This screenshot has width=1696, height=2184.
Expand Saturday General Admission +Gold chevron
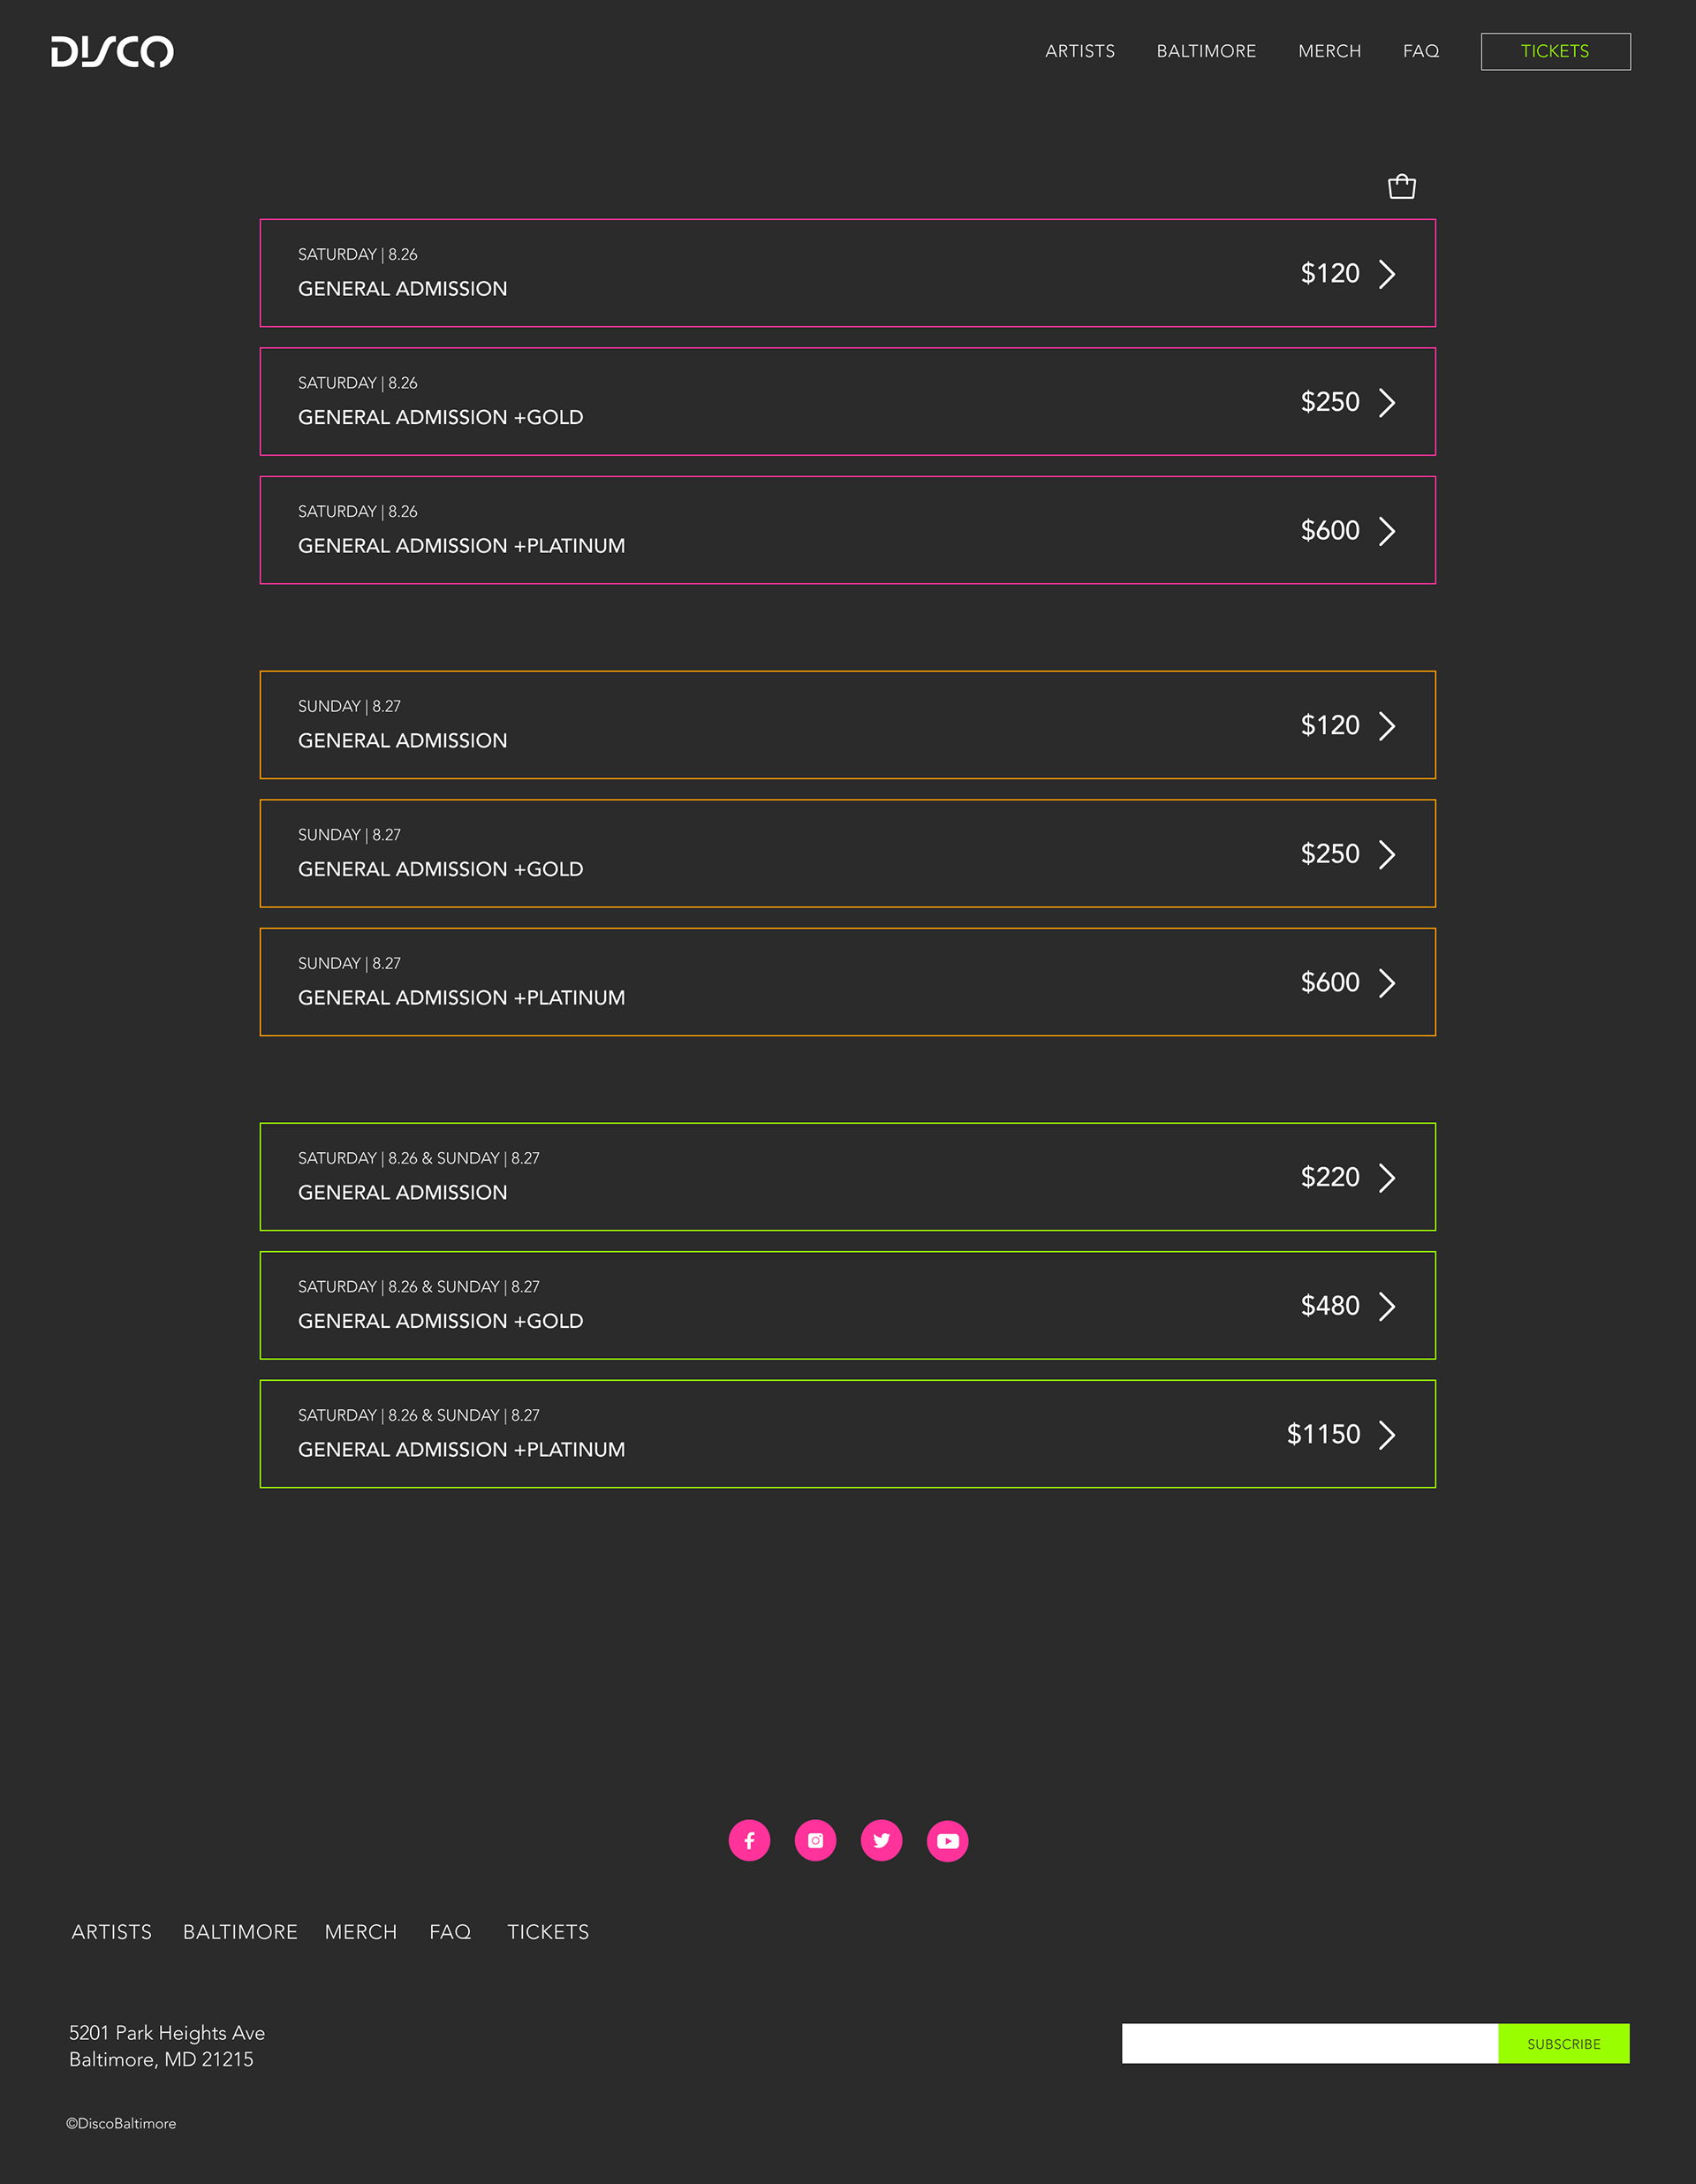(x=1387, y=402)
